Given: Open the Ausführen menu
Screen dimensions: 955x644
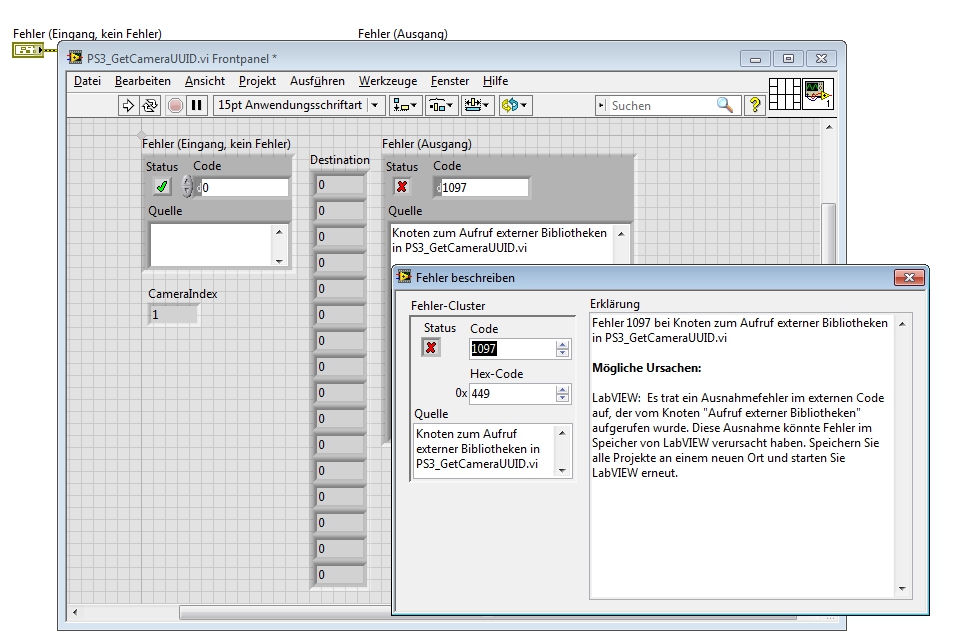Looking at the screenshot, I should 317,81.
